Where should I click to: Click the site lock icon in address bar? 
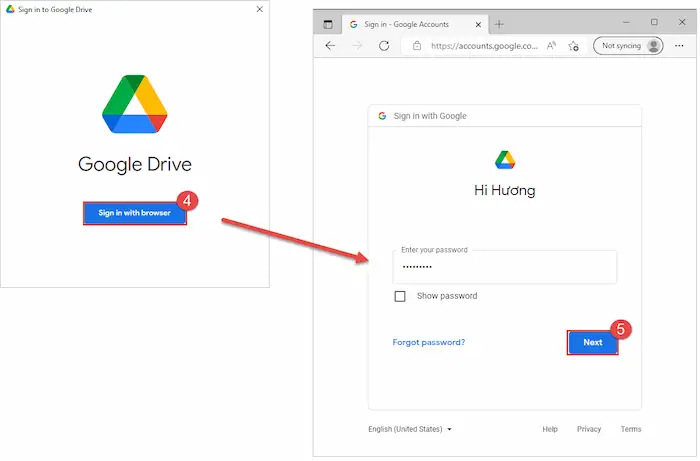pos(417,46)
